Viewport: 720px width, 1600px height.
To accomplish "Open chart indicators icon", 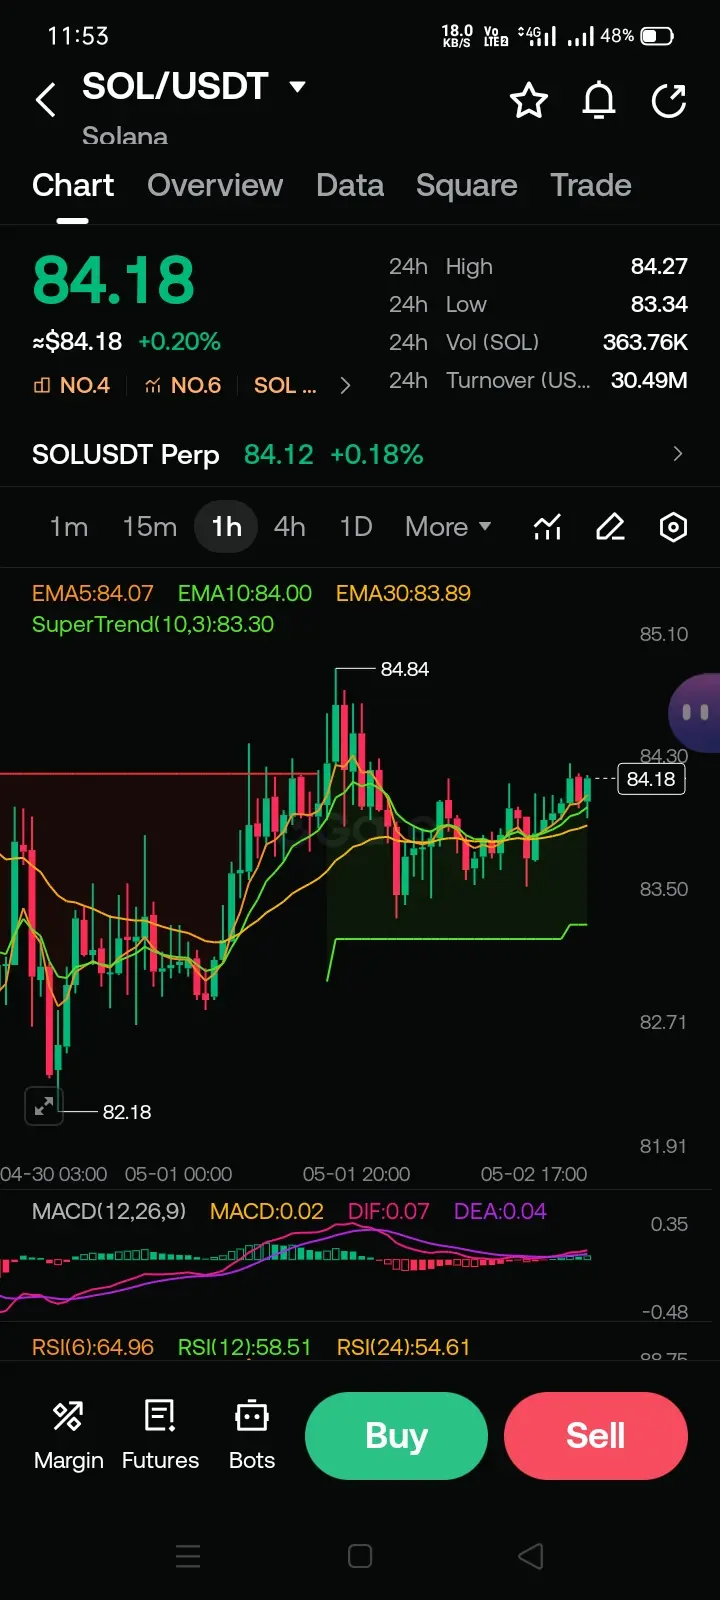I will point(547,527).
